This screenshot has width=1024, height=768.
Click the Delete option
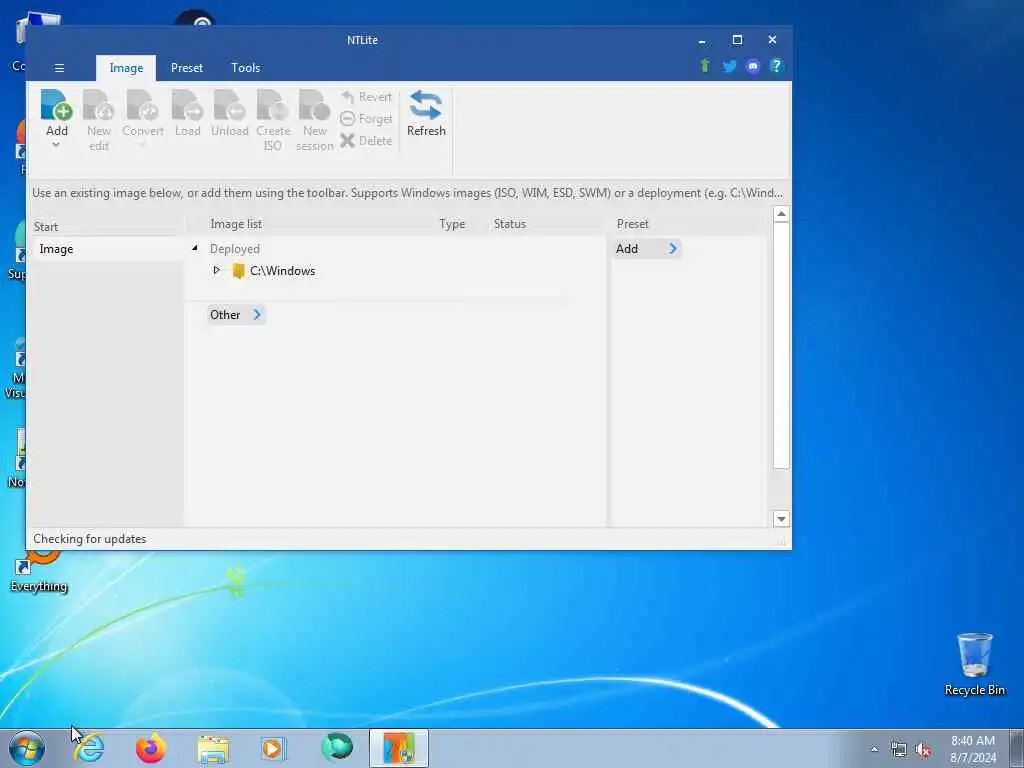pyautogui.click(x=366, y=140)
